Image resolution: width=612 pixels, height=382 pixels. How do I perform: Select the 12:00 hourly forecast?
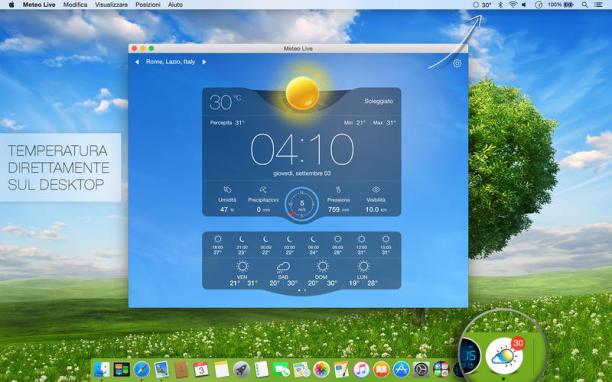tap(361, 245)
